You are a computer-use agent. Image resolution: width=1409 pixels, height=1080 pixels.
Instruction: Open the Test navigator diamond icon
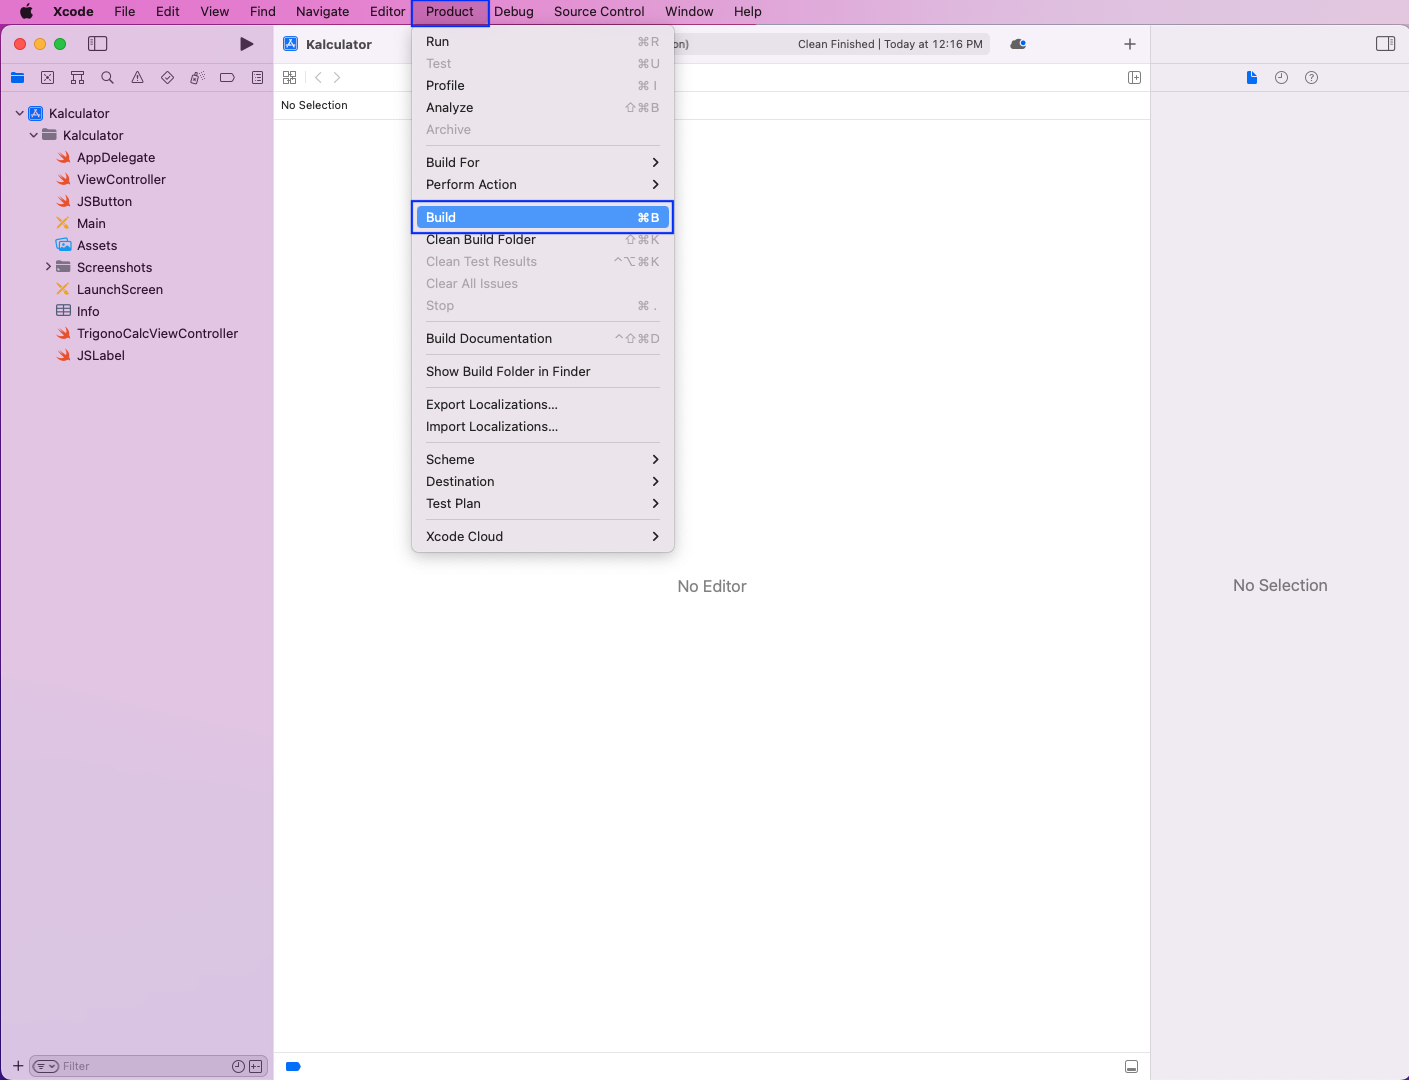[167, 77]
